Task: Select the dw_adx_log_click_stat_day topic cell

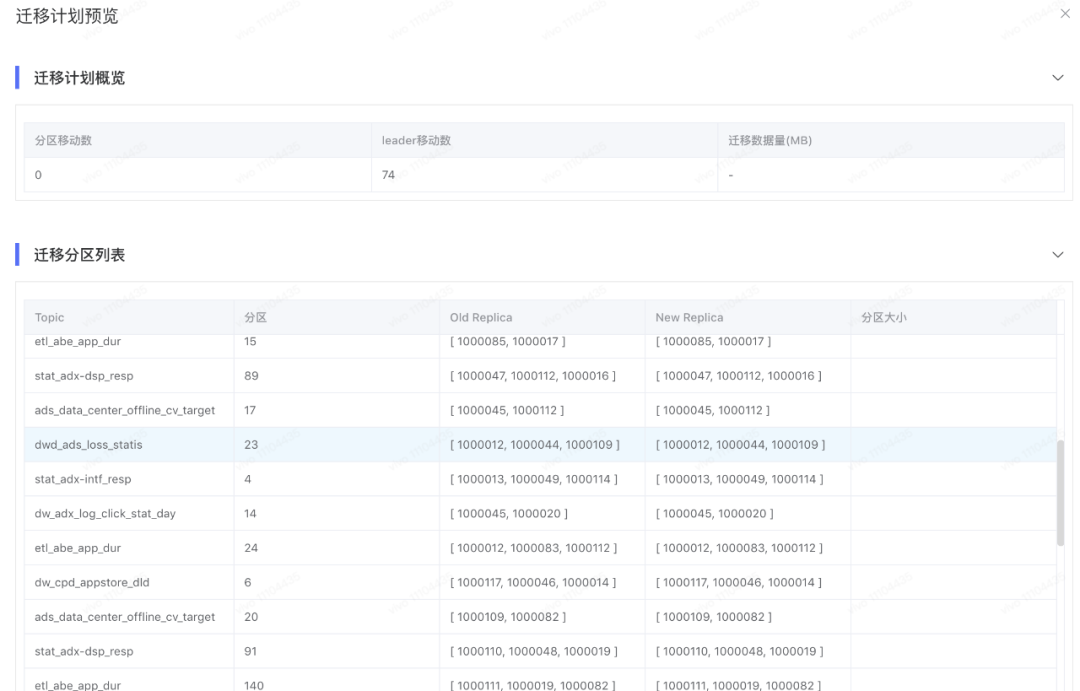Action: point(105,514)
